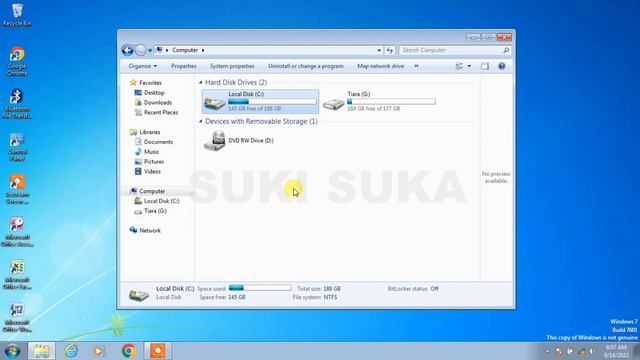The height and width of the screenshot is (360, 640).
Task: Open the Recycle Bin desktop icon
Action: pyautogui.click(x=17, y=15)
